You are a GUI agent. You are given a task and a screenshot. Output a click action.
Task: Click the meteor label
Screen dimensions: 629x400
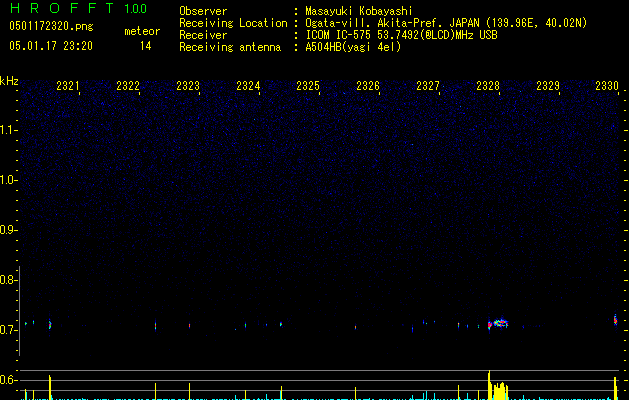(x=142, y=31)
